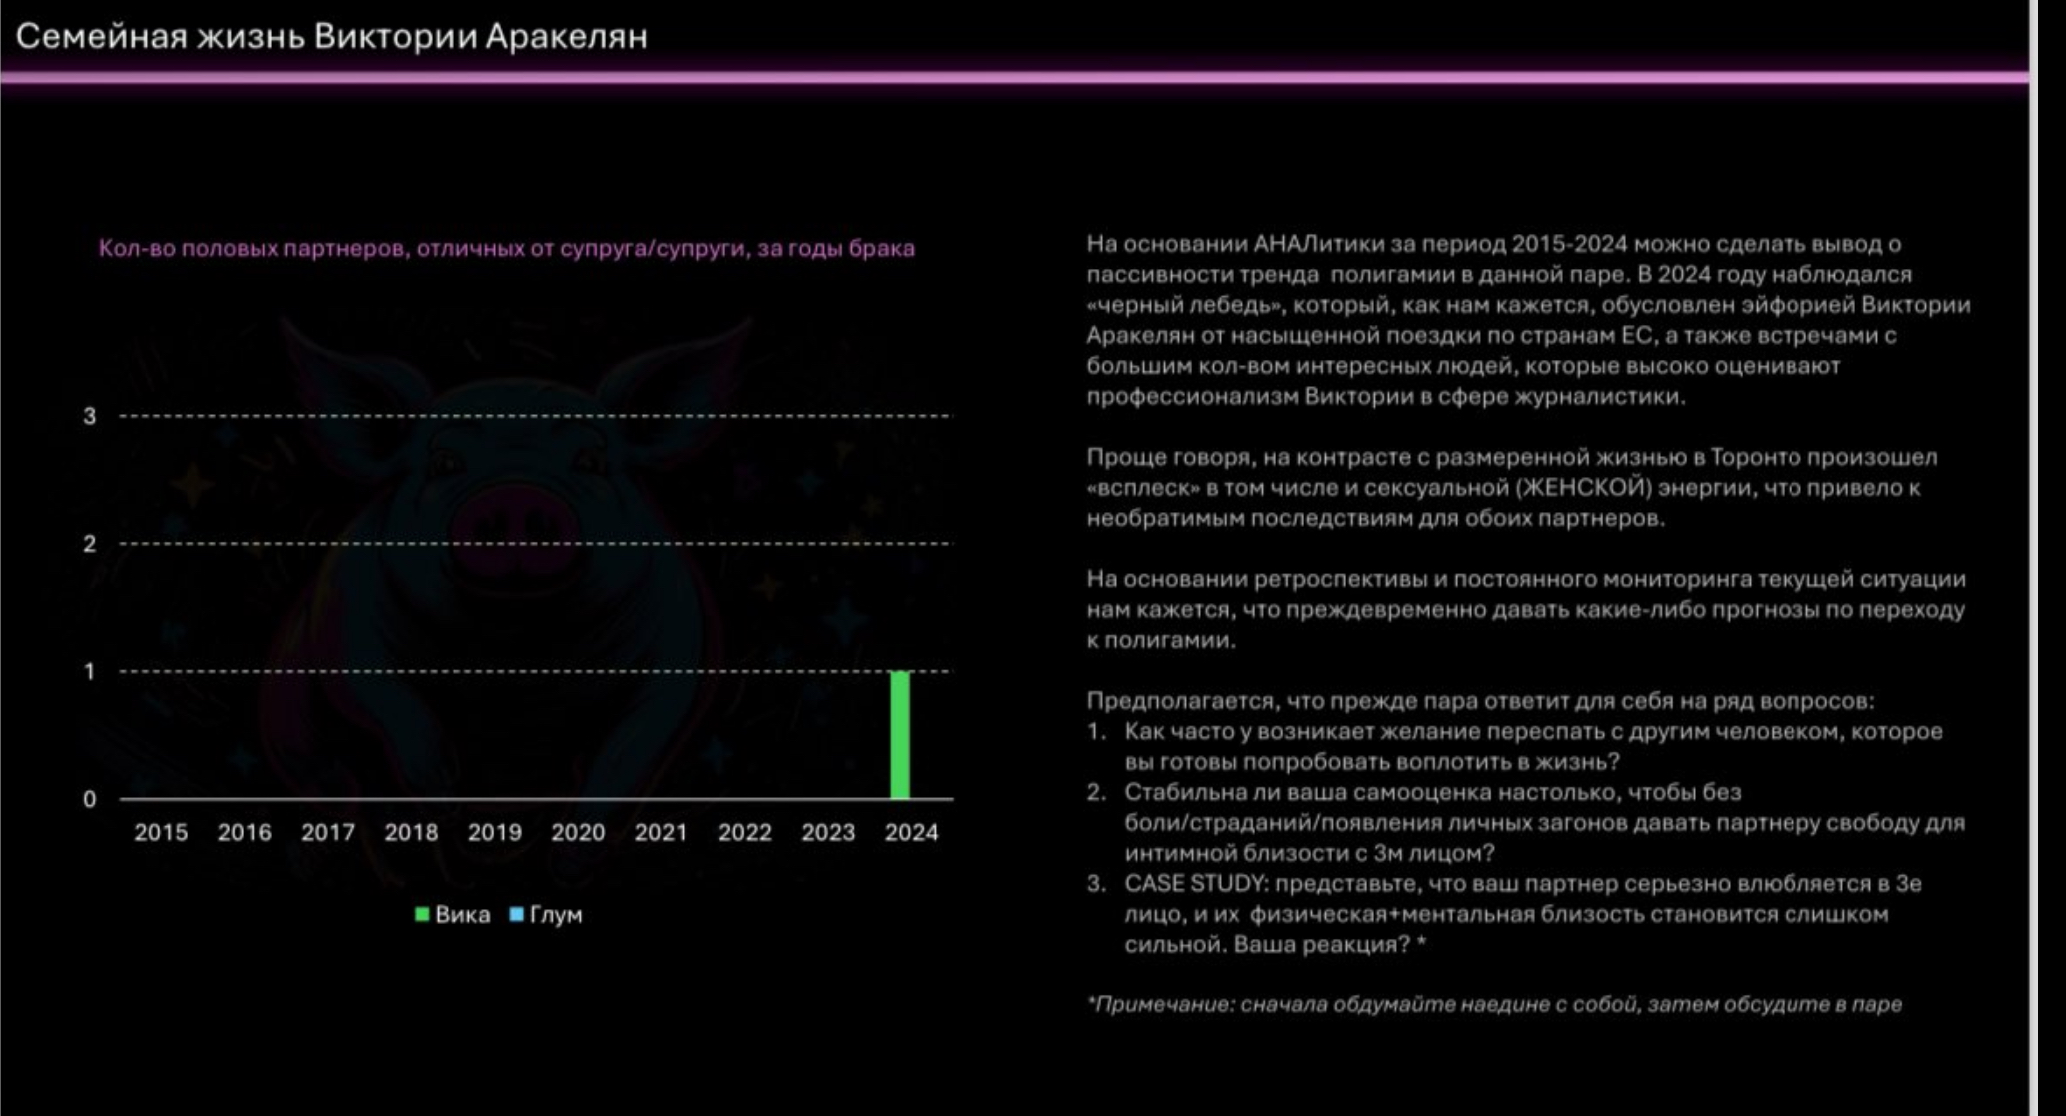Click the blue Глум legend swatch
The width and height of the screenshot is (2066, 1116).
point(516,914)
